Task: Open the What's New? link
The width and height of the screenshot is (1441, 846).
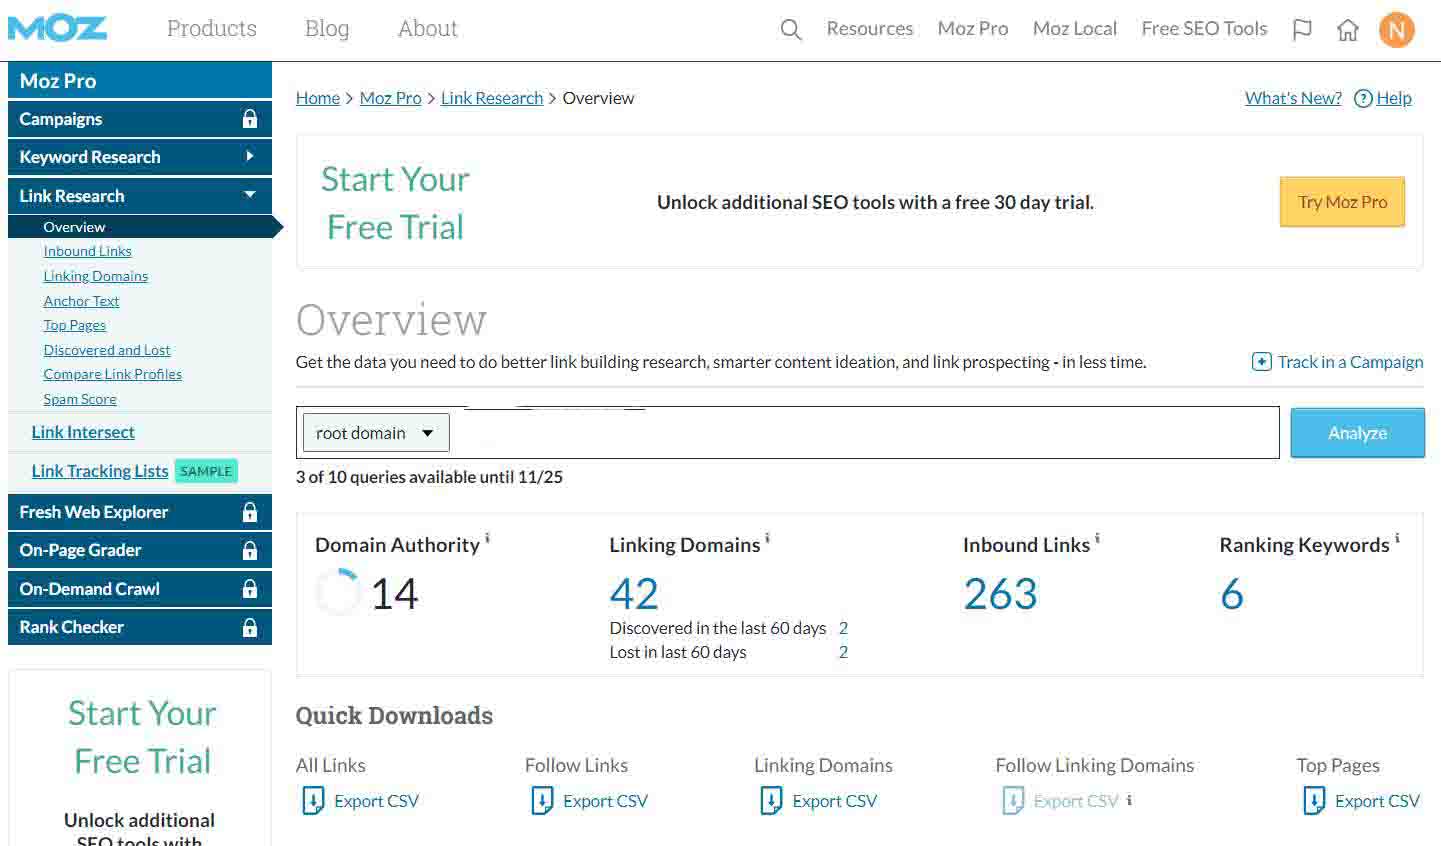Action: click(1292, 98)
